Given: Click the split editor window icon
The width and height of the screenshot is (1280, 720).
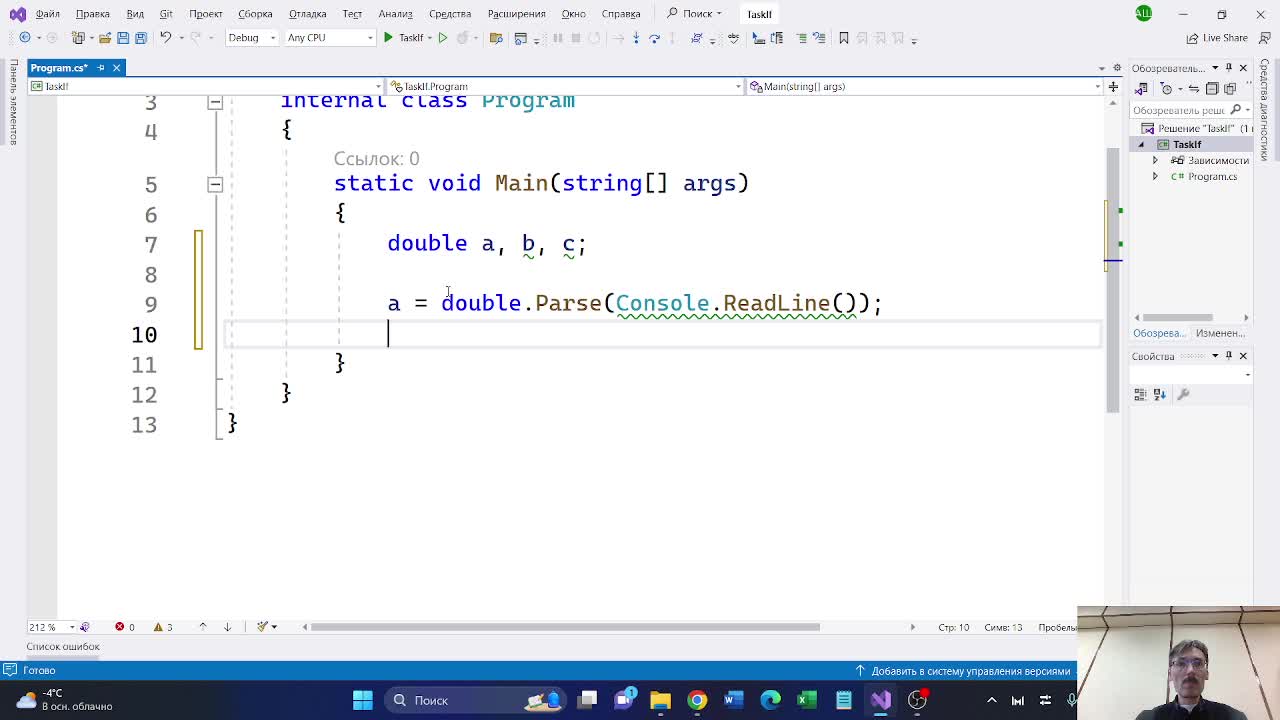Looking at the screenshot, I should [x=1113, y=87].
